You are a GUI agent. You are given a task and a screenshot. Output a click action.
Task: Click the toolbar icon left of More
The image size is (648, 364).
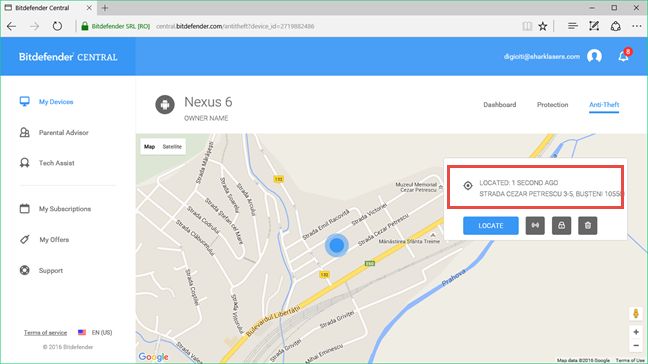point(615,26)
